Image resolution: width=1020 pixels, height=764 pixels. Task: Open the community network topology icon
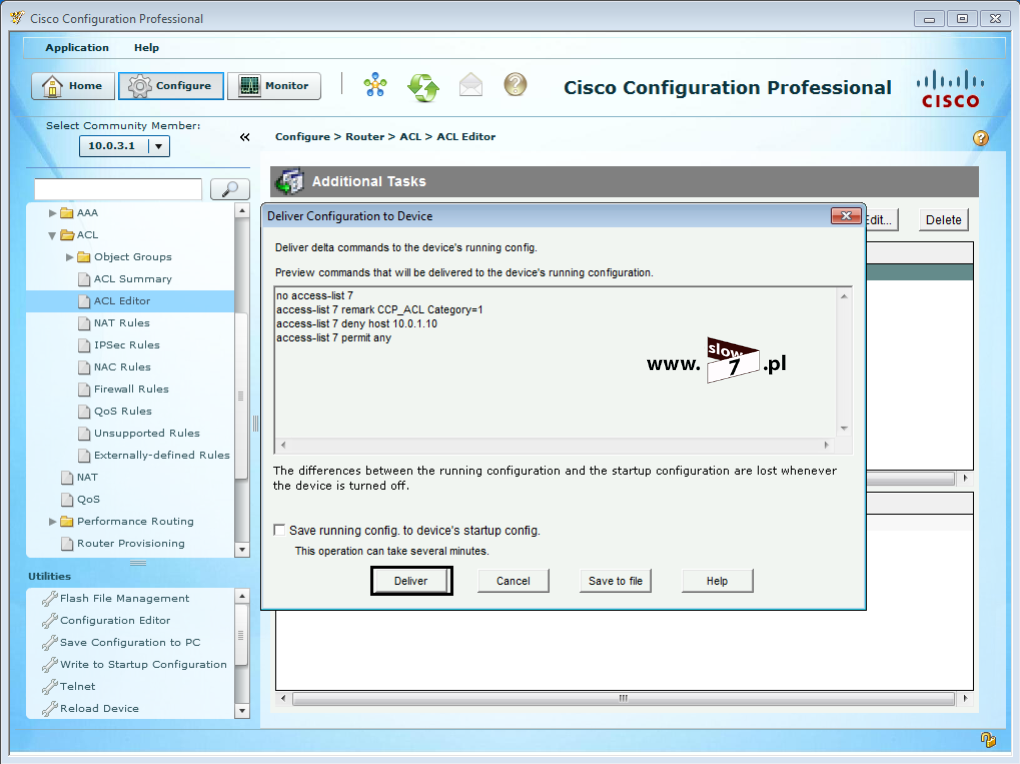click(x=375, y=85)
